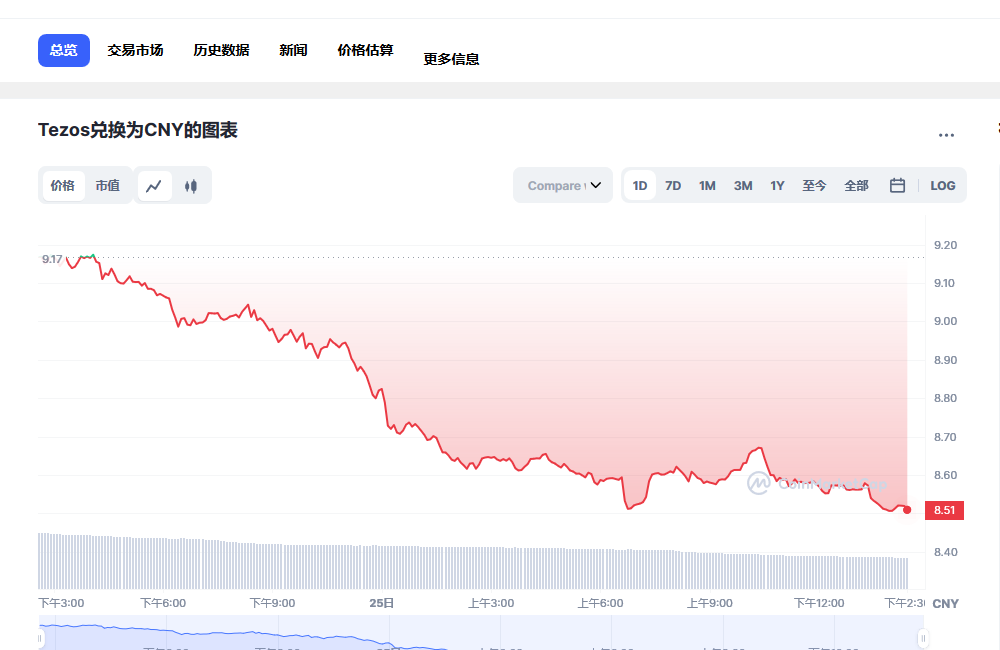The image size is (1000, 650).
Task: Click the 9.17 opening price label
Action: pyautogui.click(x=52, y=259)
